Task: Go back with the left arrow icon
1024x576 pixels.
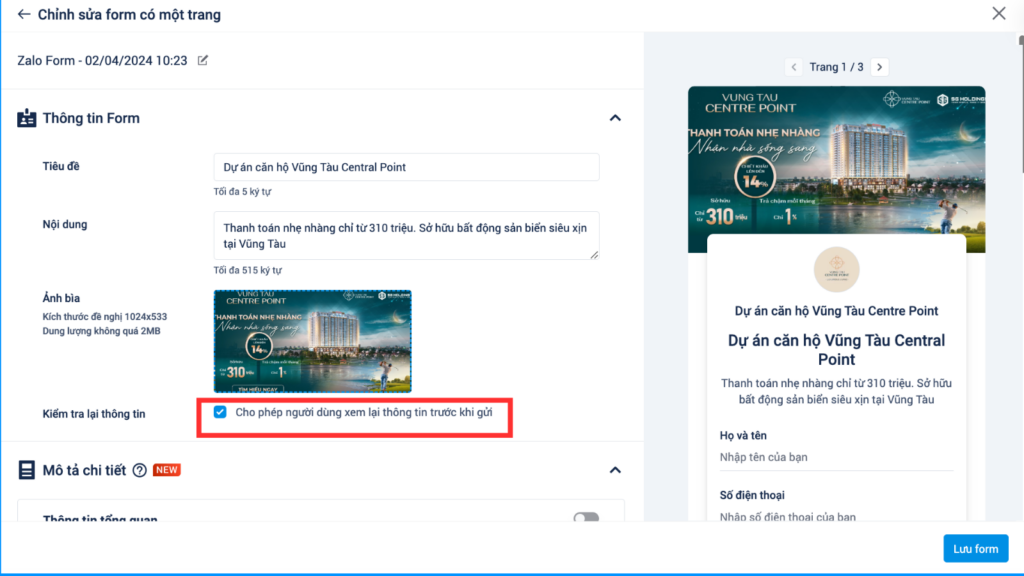Action: (24, 14)
